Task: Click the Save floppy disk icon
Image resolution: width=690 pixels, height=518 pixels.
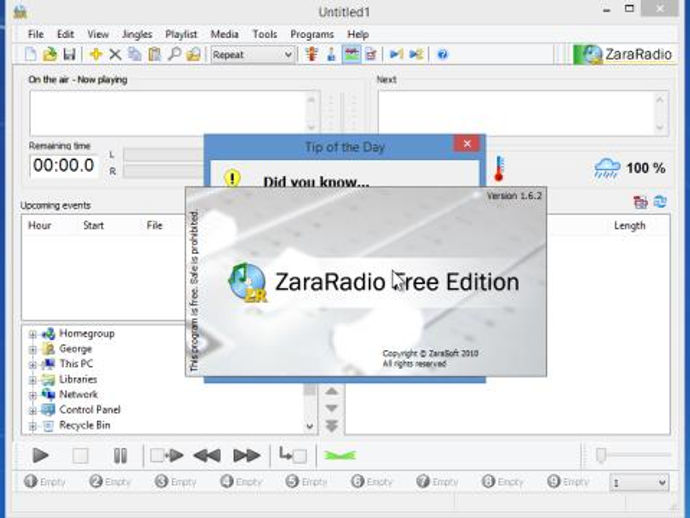Action: [x=69, y=55]
